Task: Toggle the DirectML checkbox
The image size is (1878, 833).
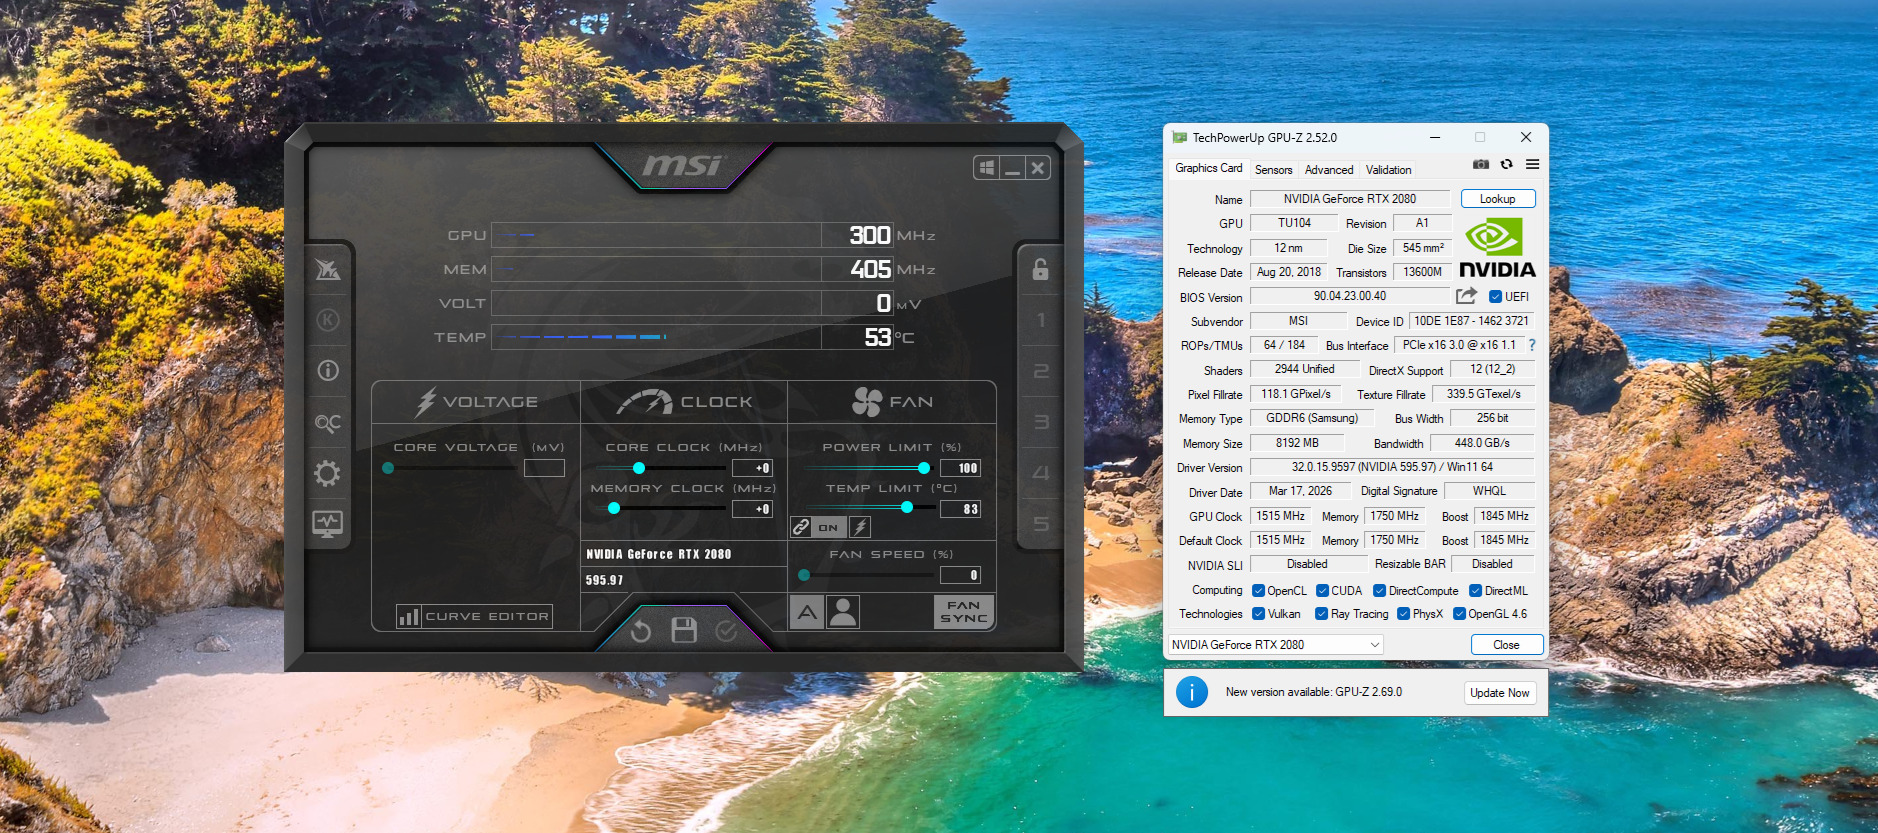Action: [1475, 591]
